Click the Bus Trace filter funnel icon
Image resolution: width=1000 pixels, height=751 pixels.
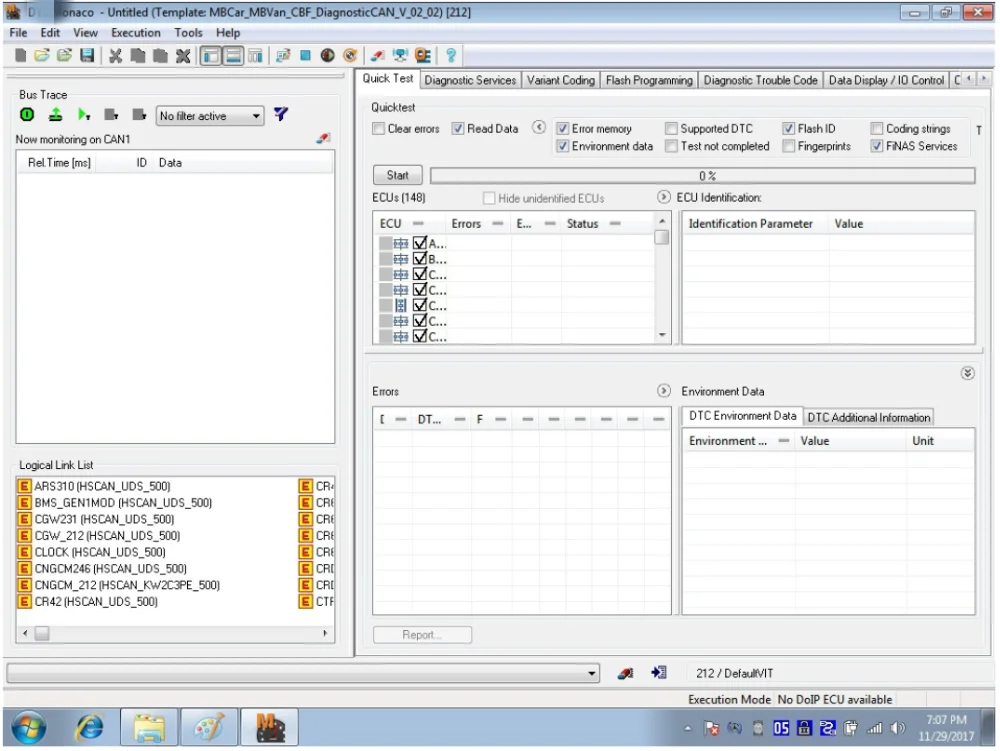tap(281, 116)
